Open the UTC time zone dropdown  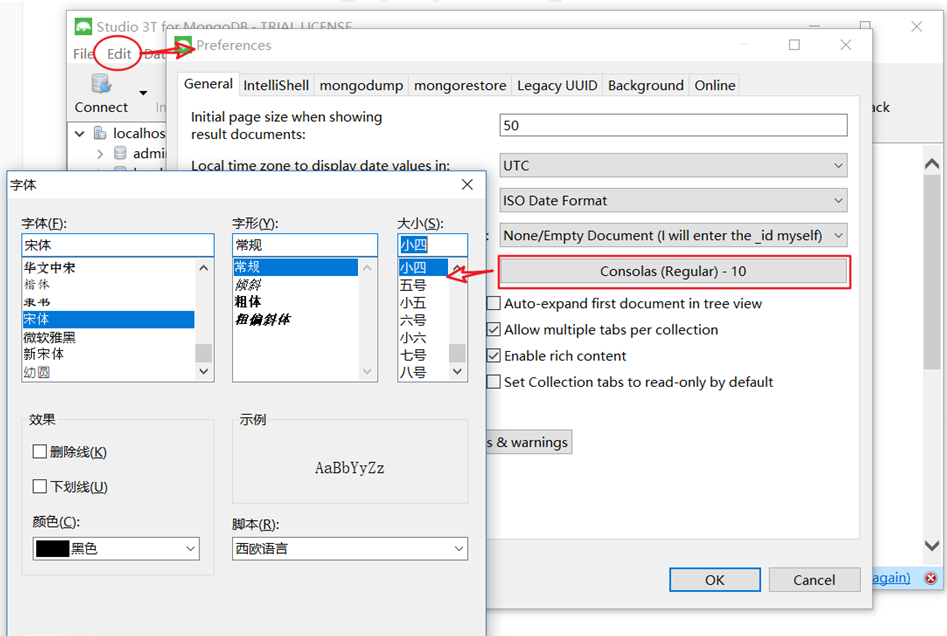pos(673,165)
